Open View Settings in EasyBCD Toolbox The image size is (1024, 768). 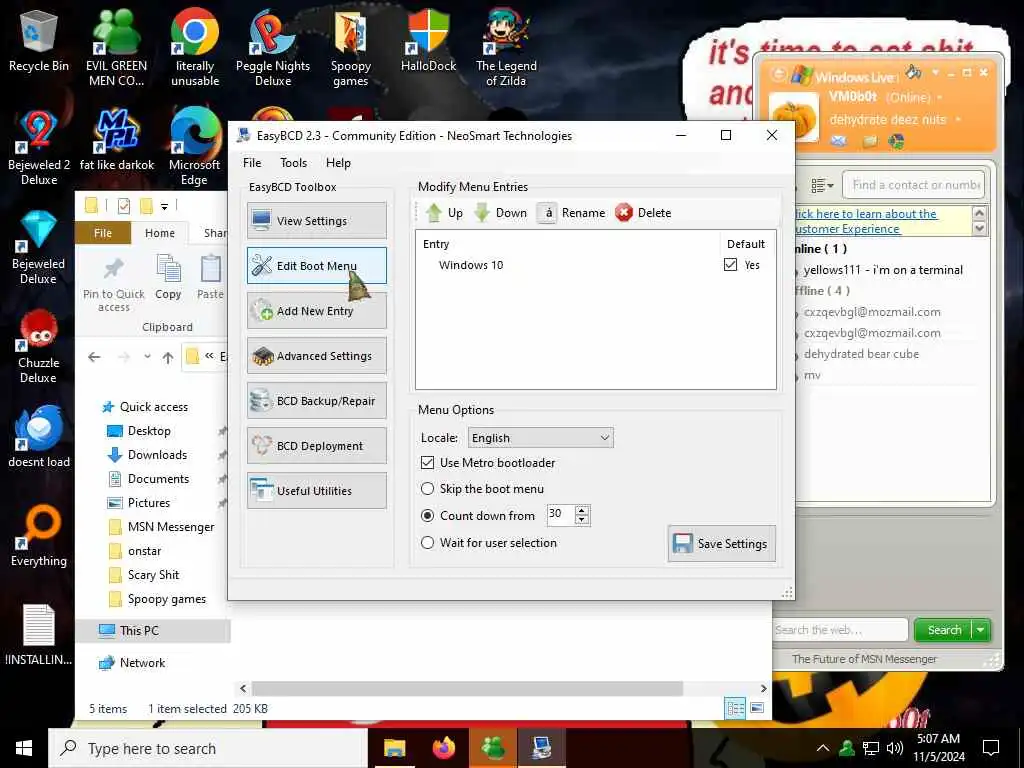tap(317, 221)
